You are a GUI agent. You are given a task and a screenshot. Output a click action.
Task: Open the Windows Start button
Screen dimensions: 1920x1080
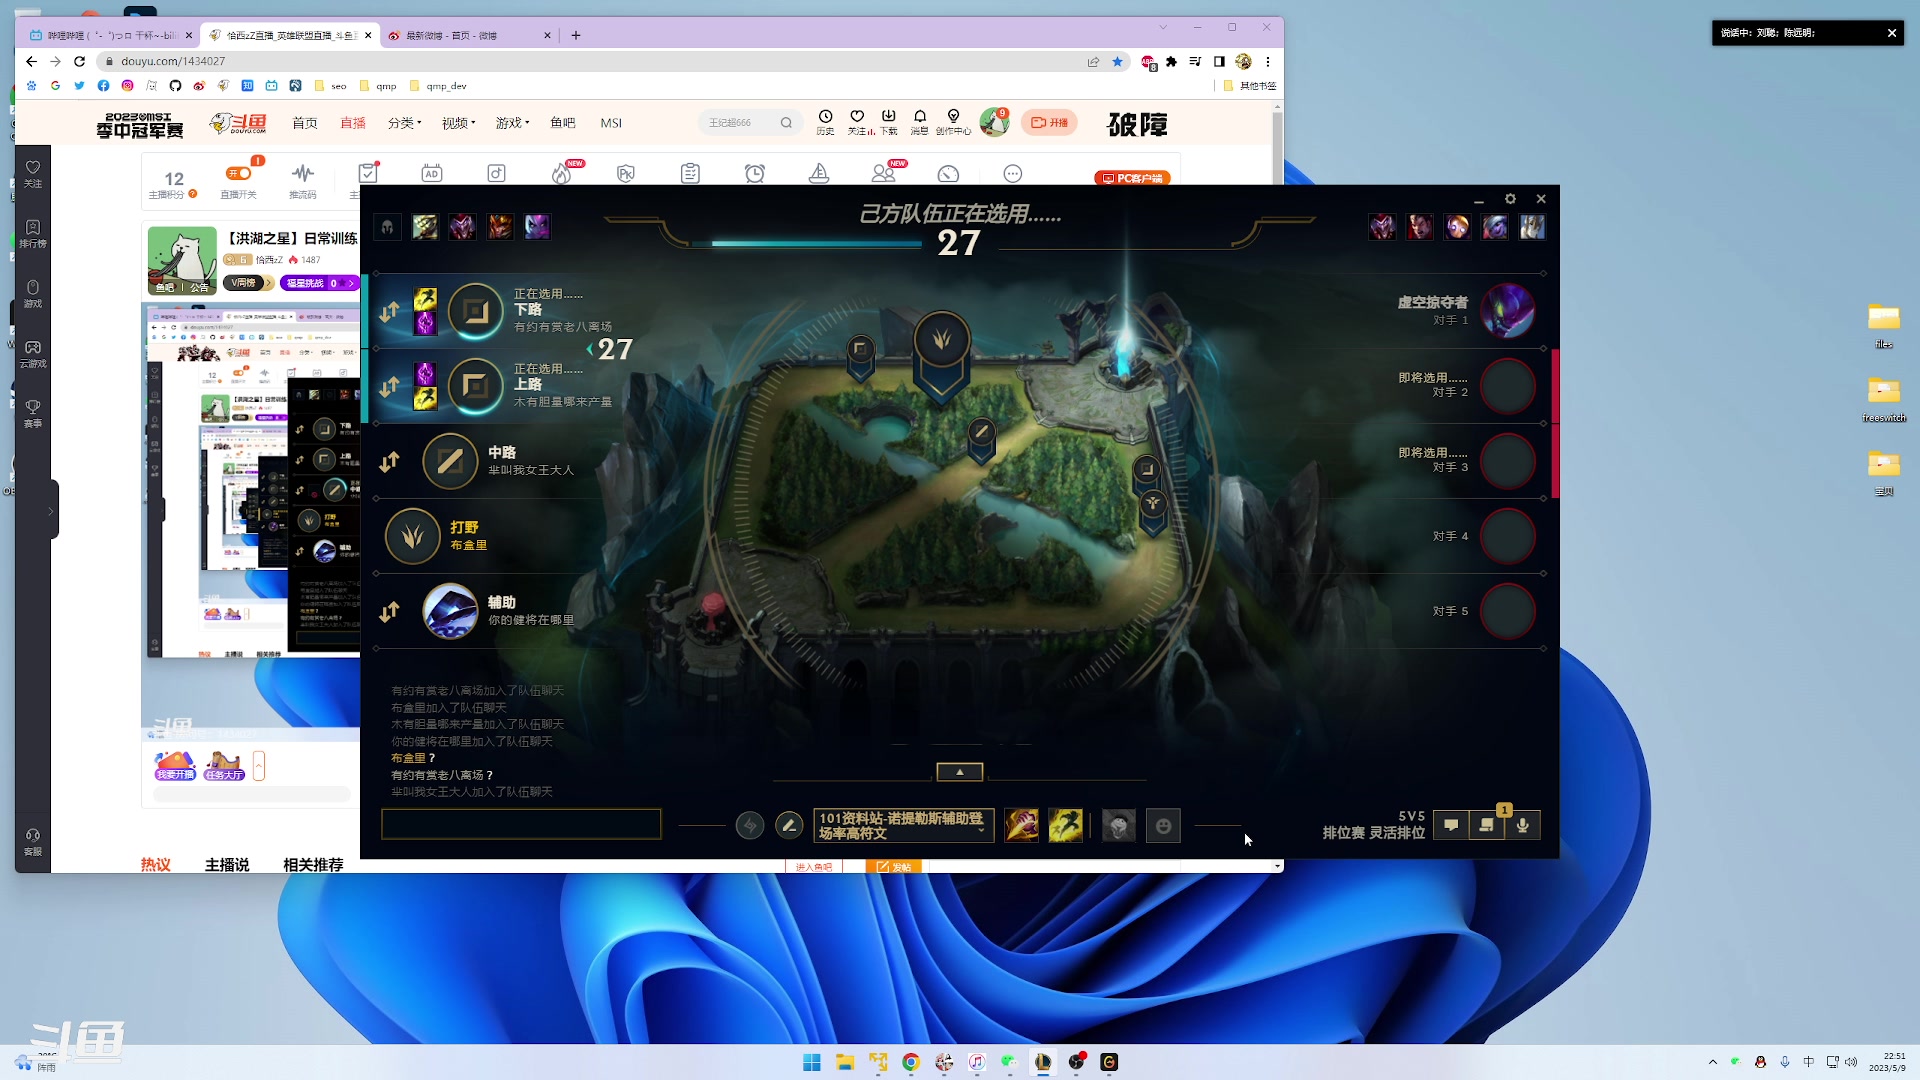pyautogui.click(x=812, y=1062)
